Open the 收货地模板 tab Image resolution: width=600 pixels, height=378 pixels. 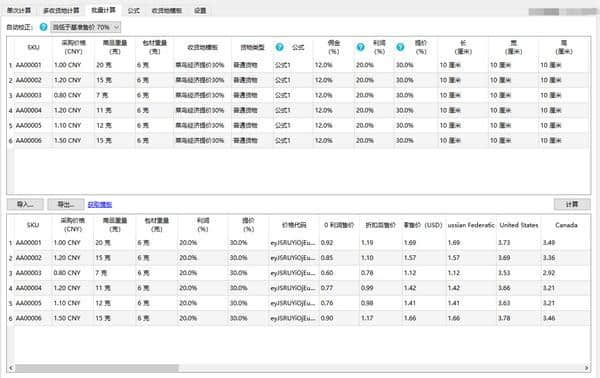tap(167, 10)
